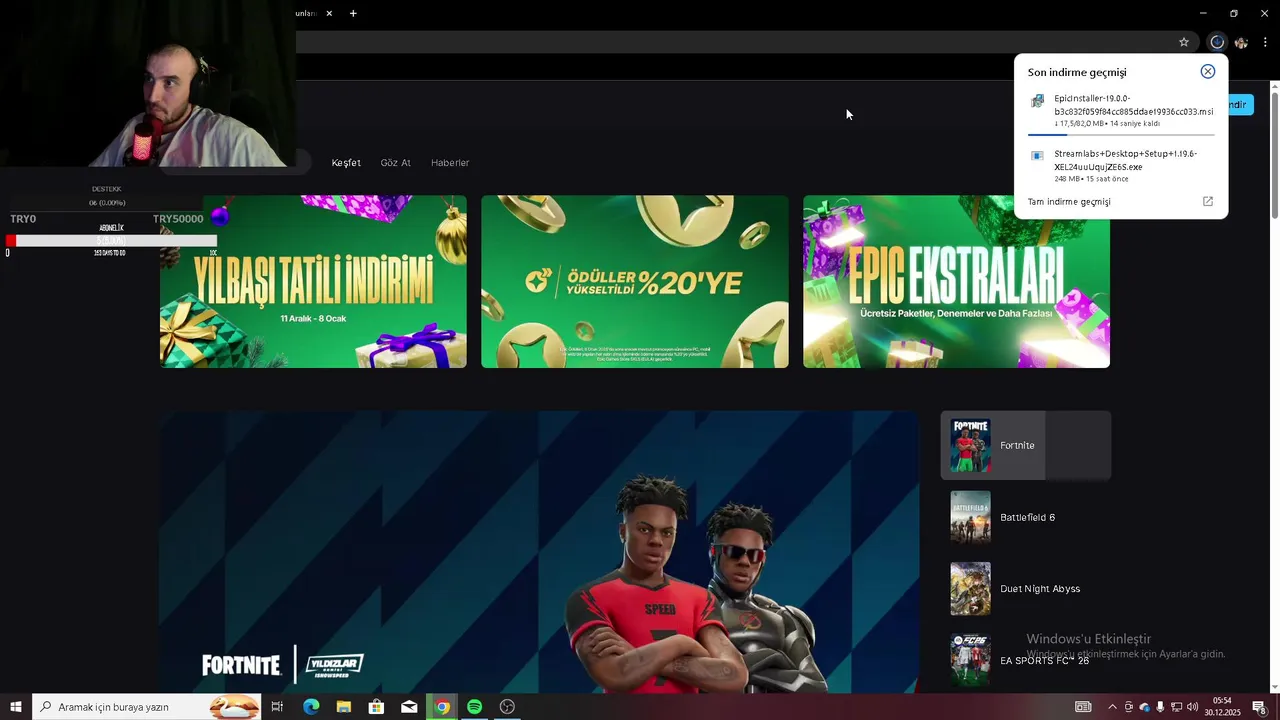1280x720 pixels.
Task: Select Fortnite in the featured list
Action: pos(1026,445)
